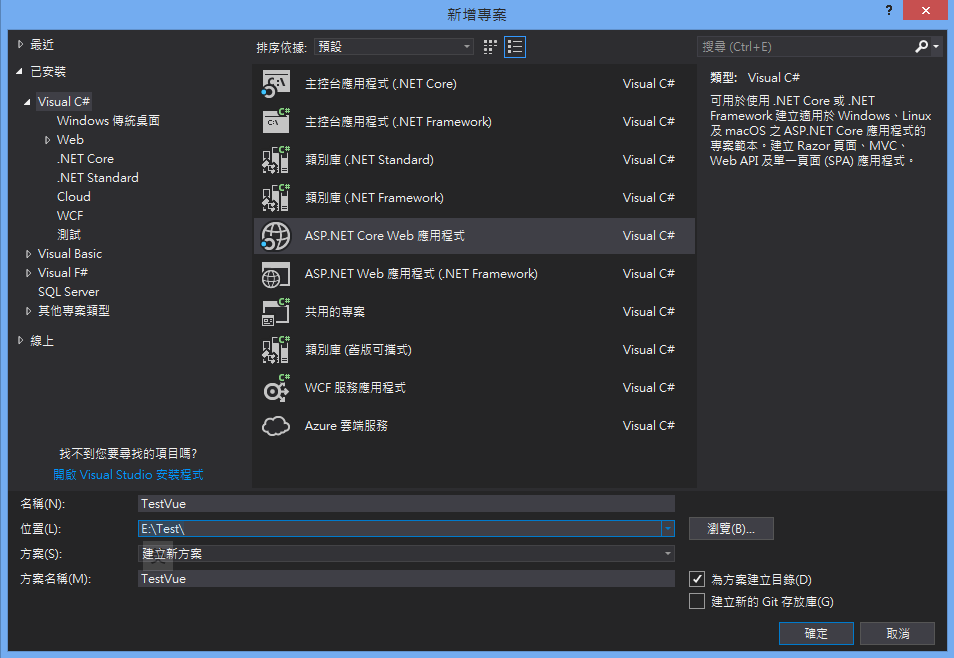954x658 pixels.
Task: Open the search options dropdown arrow
Action: click(x=936, y=46)
